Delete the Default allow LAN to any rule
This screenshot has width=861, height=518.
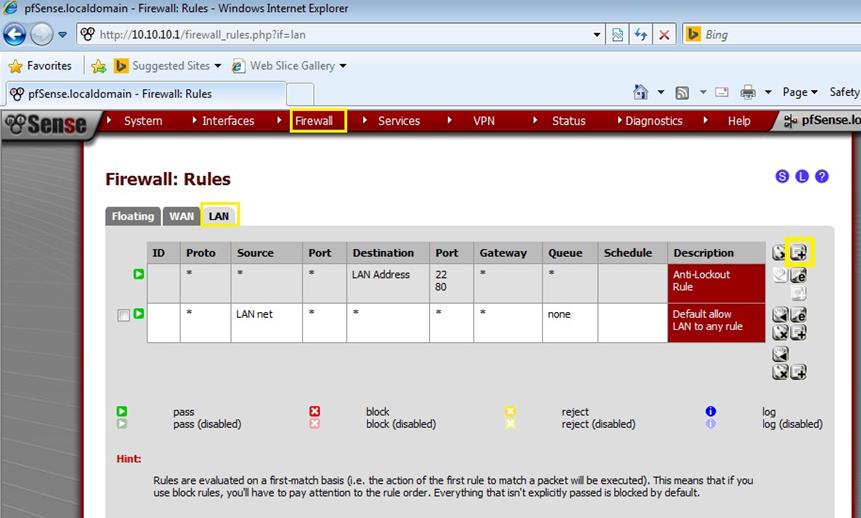coord(780,332)
